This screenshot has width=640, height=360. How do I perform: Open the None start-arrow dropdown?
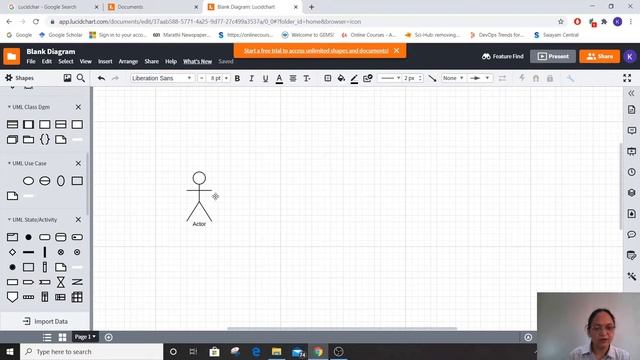[453, 78]
